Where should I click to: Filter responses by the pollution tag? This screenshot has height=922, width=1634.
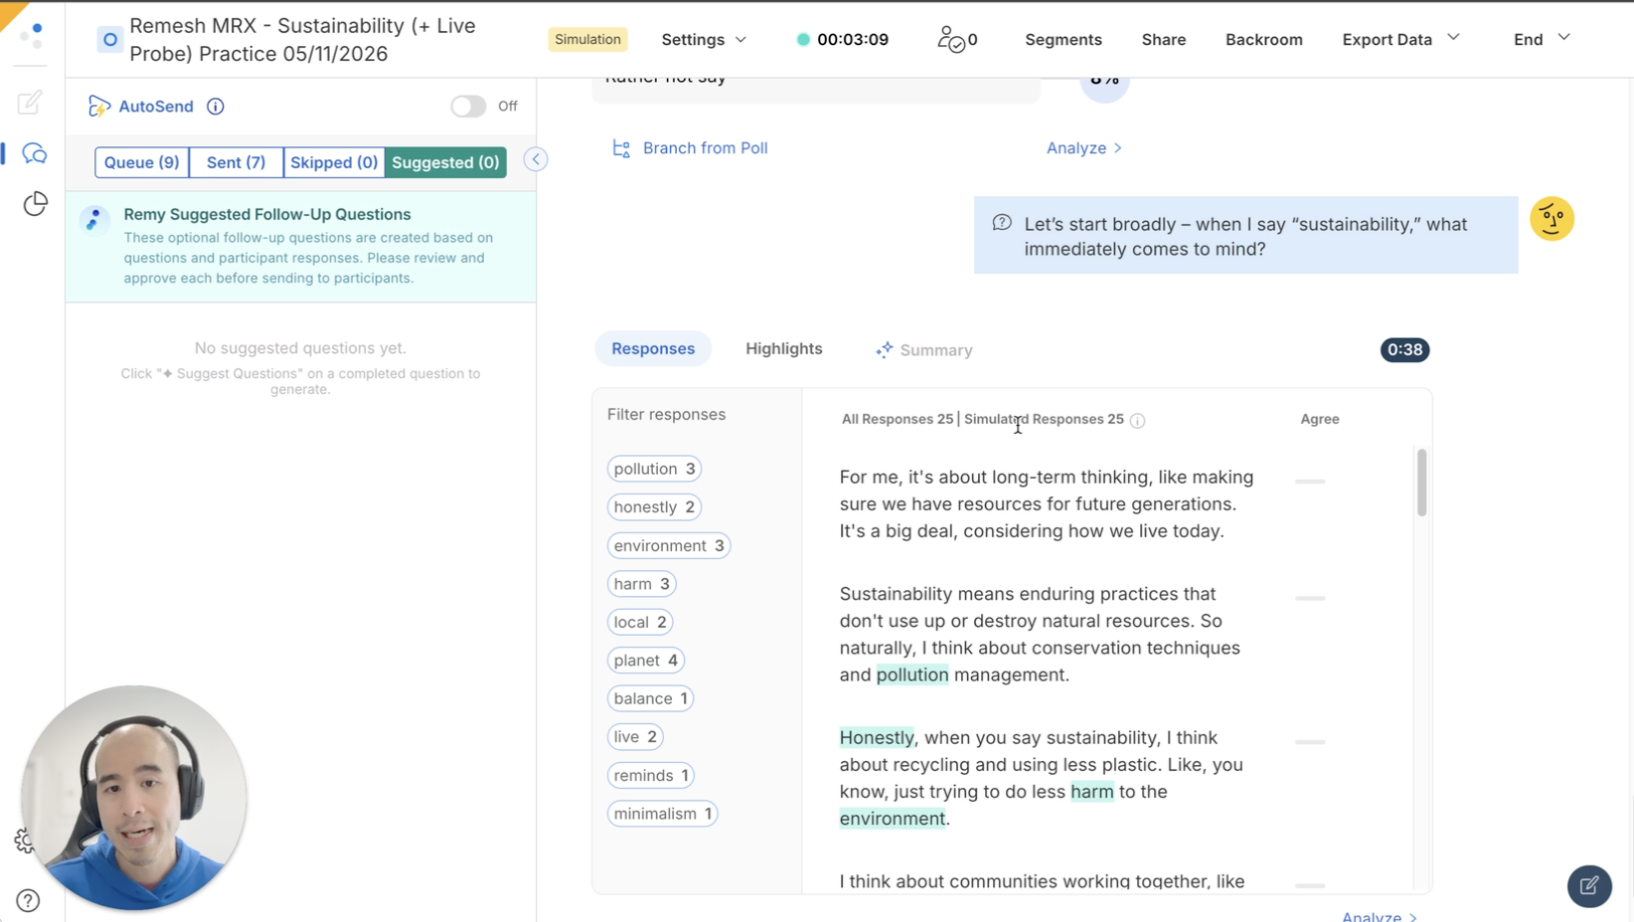click(654, 469)
